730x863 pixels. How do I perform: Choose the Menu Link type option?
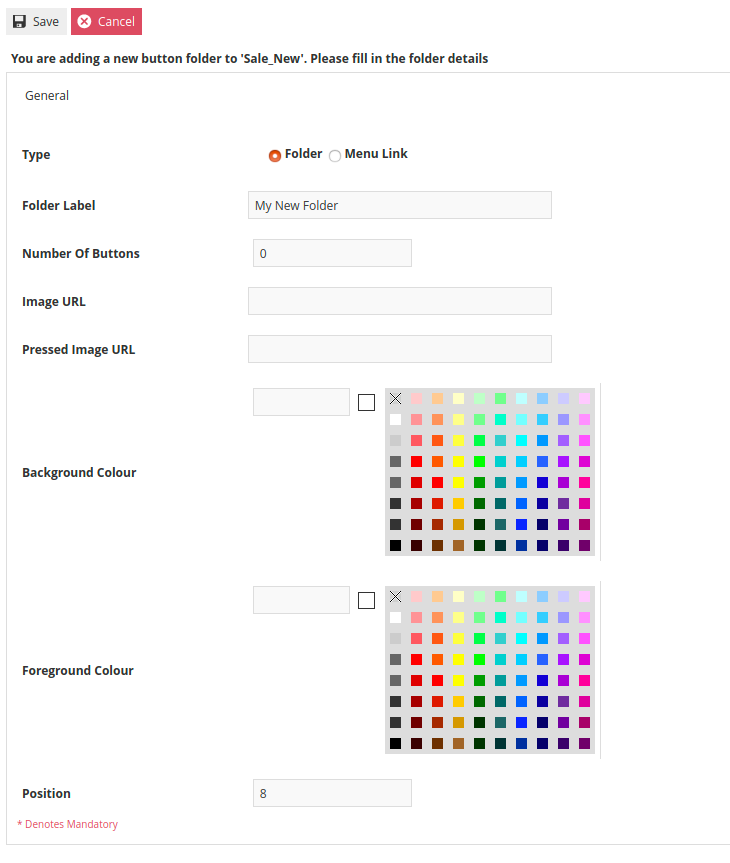pyautogui.click(x=335, y=156)
